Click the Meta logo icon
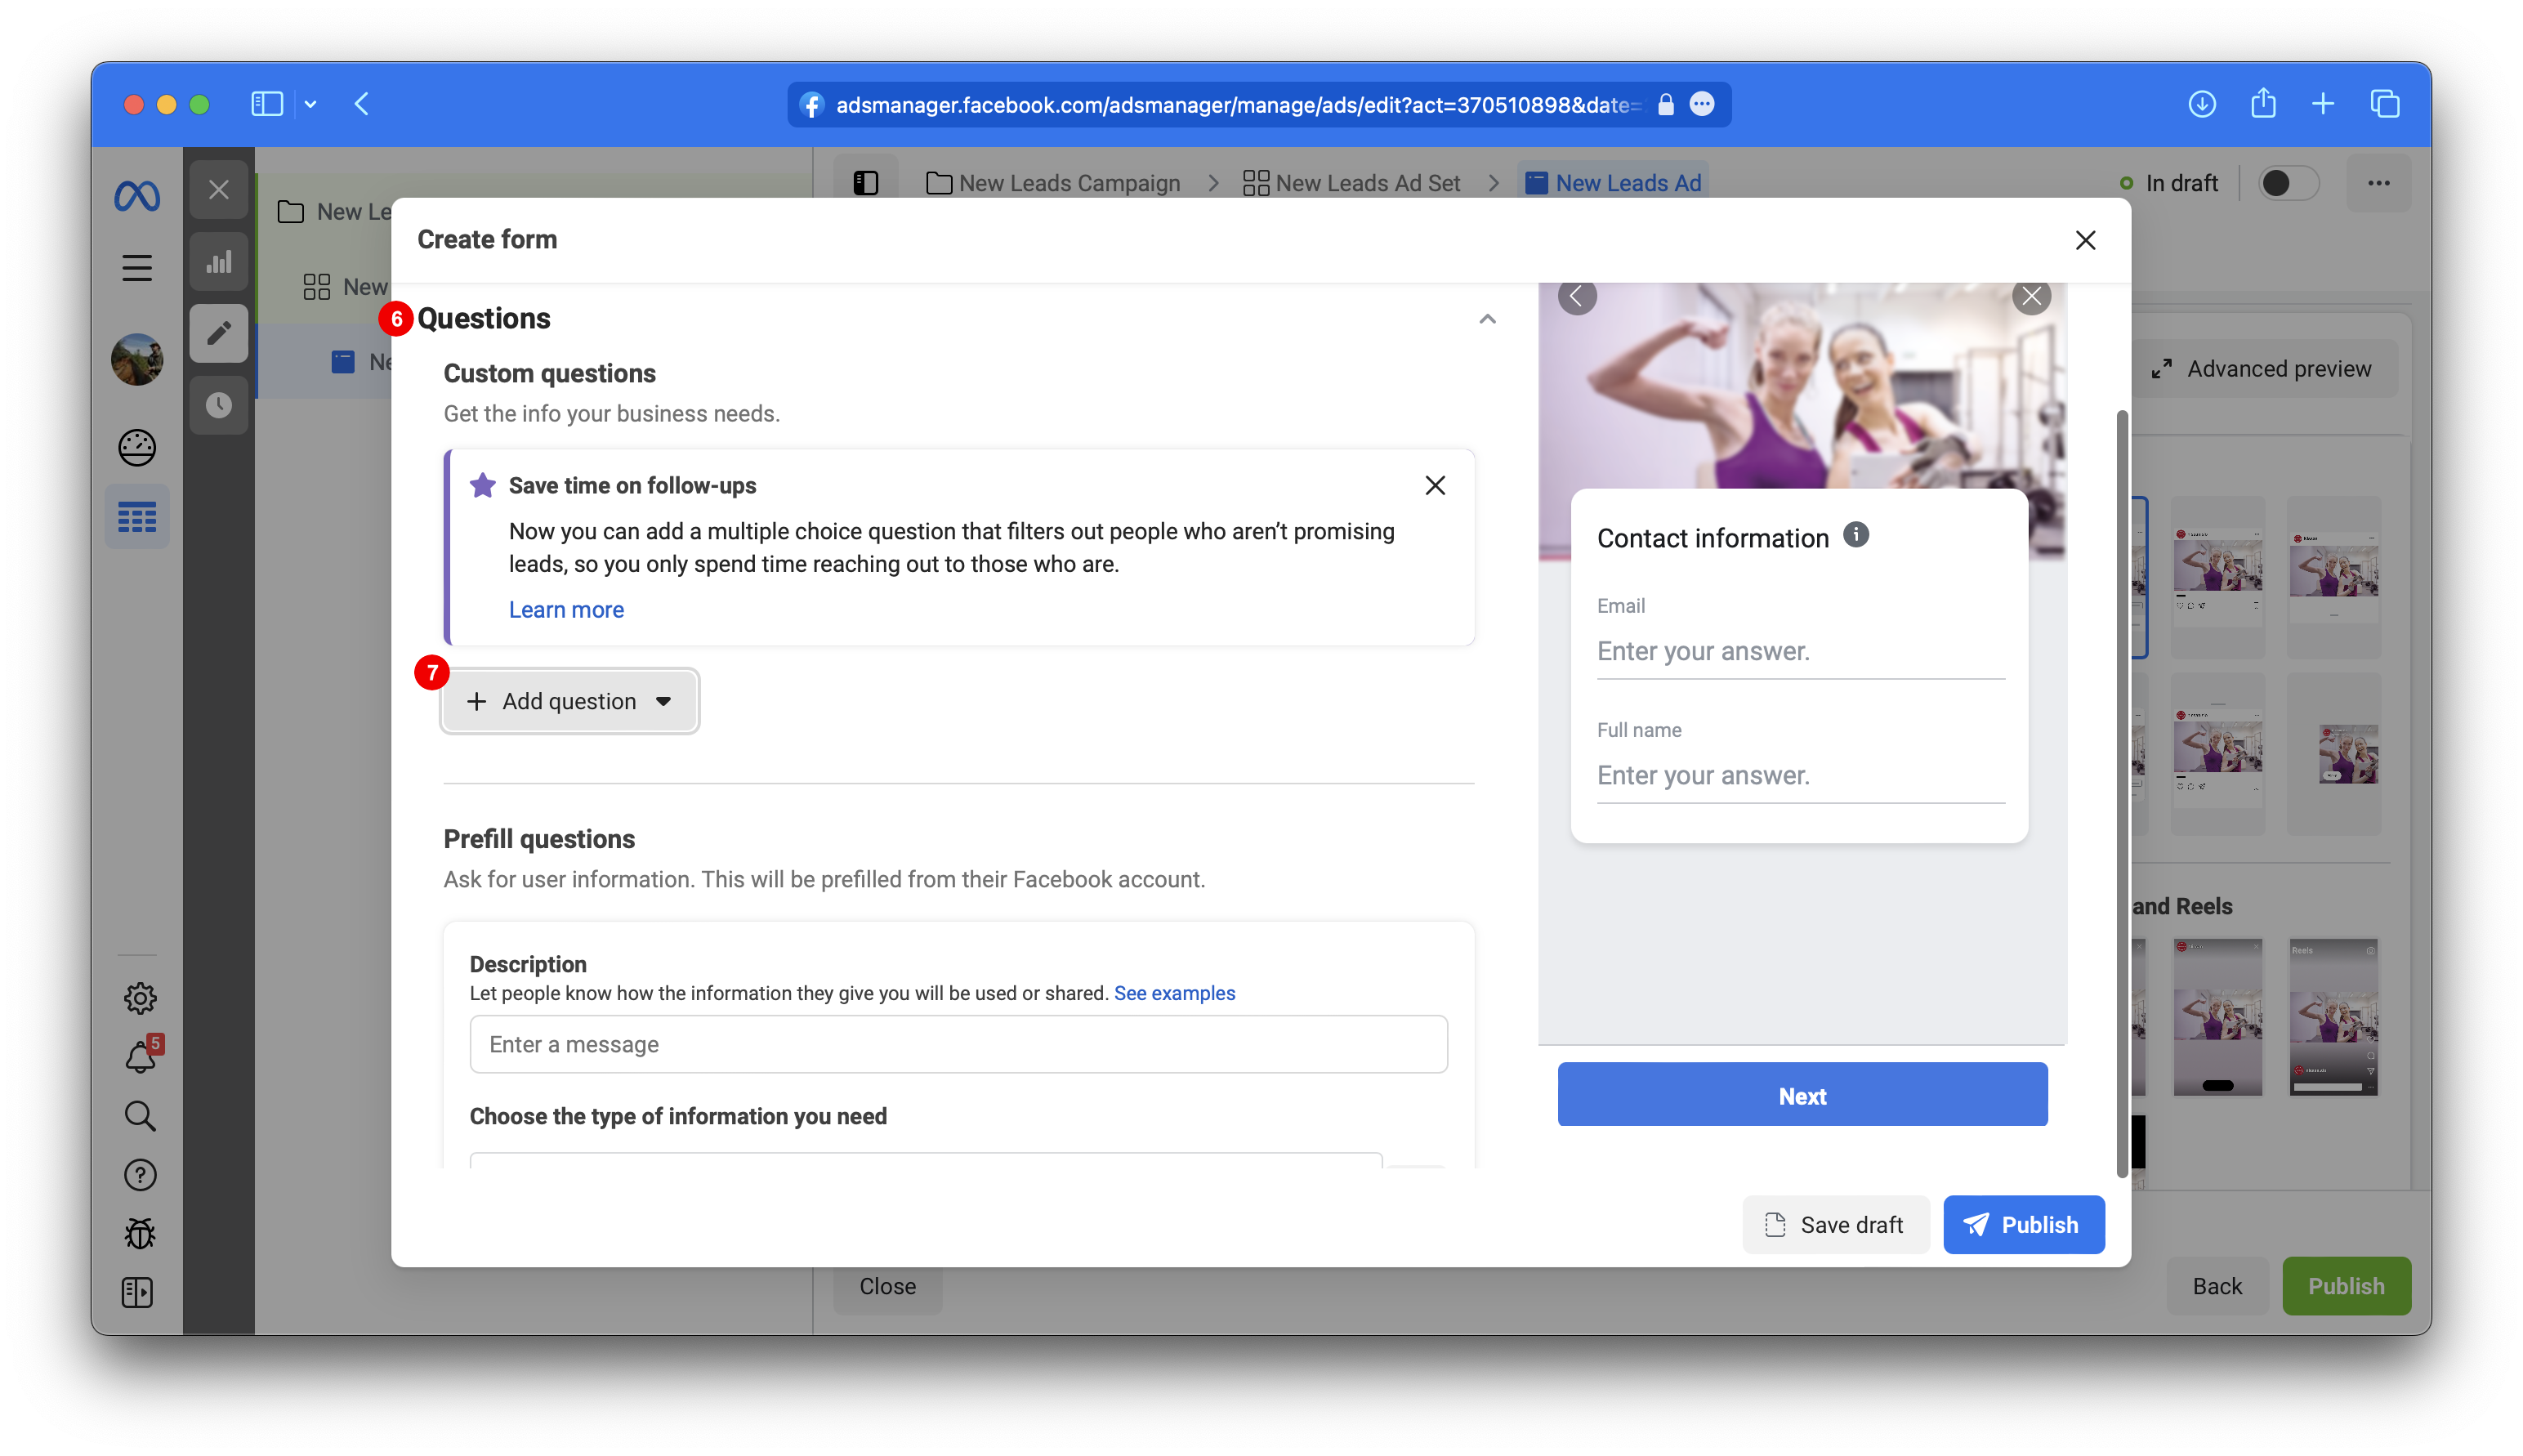This screenshot has width=2523, height=1456. tap(137, 195)
